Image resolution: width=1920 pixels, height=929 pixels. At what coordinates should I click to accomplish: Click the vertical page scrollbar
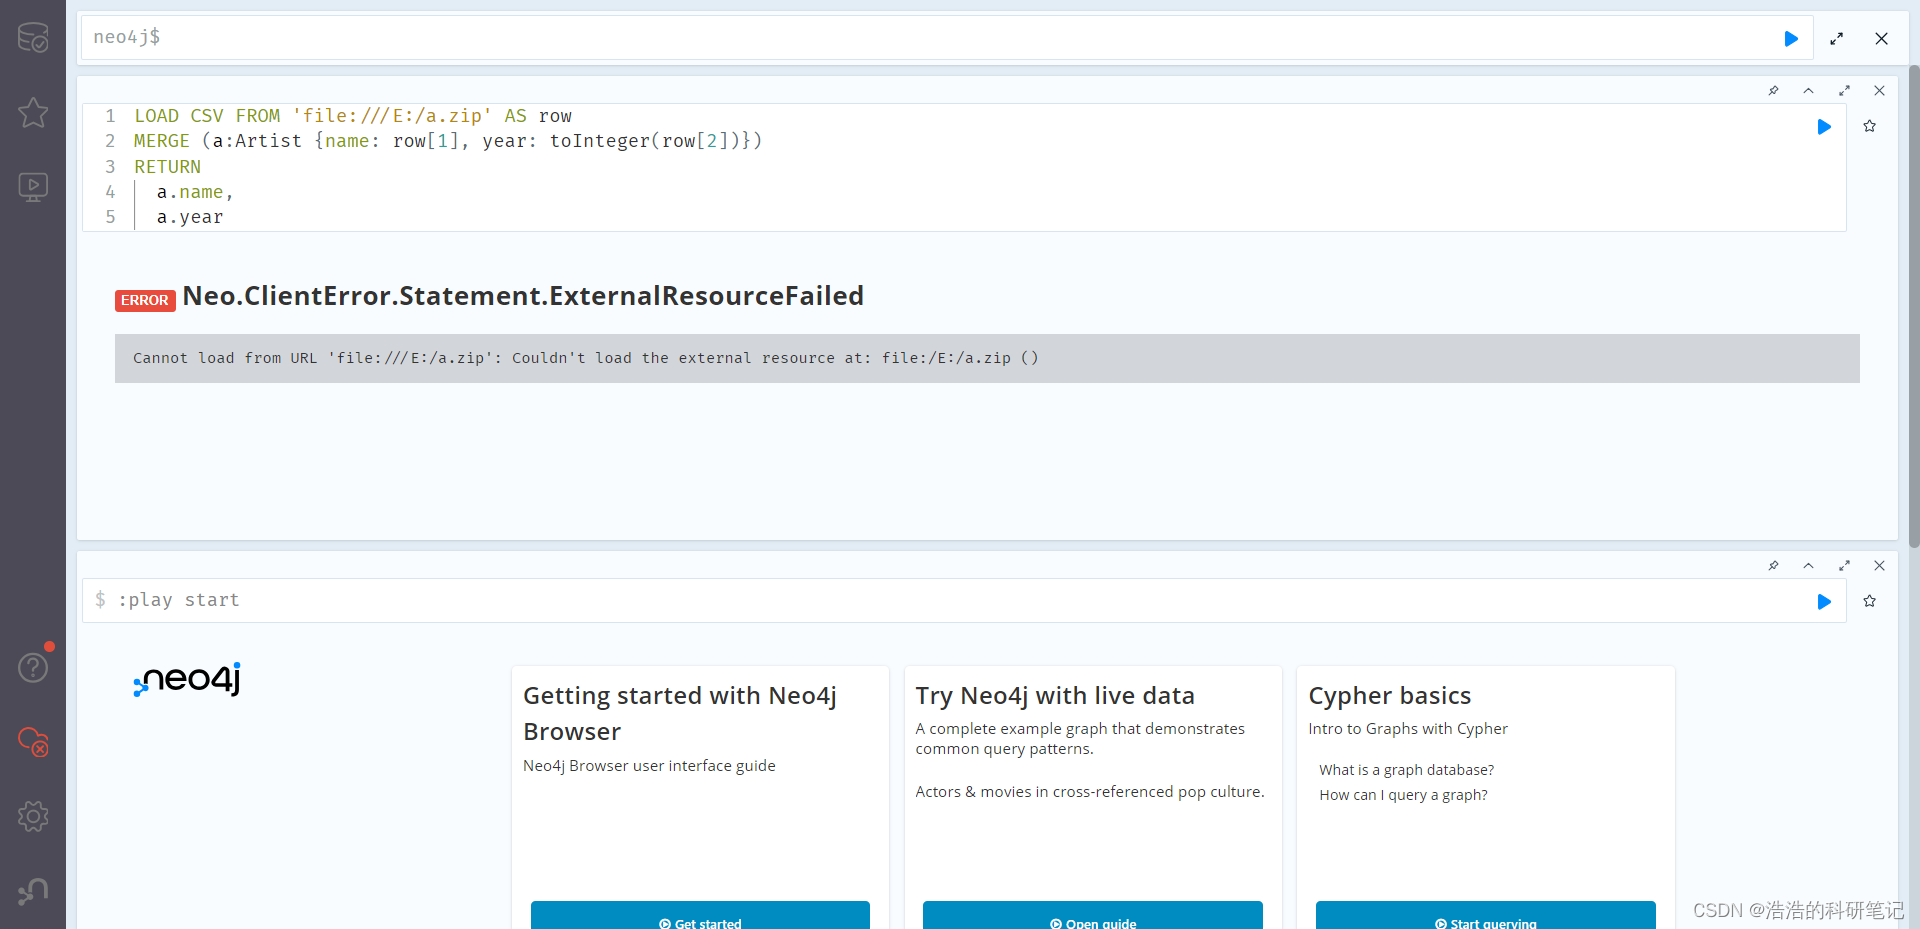pos(1914,305)
